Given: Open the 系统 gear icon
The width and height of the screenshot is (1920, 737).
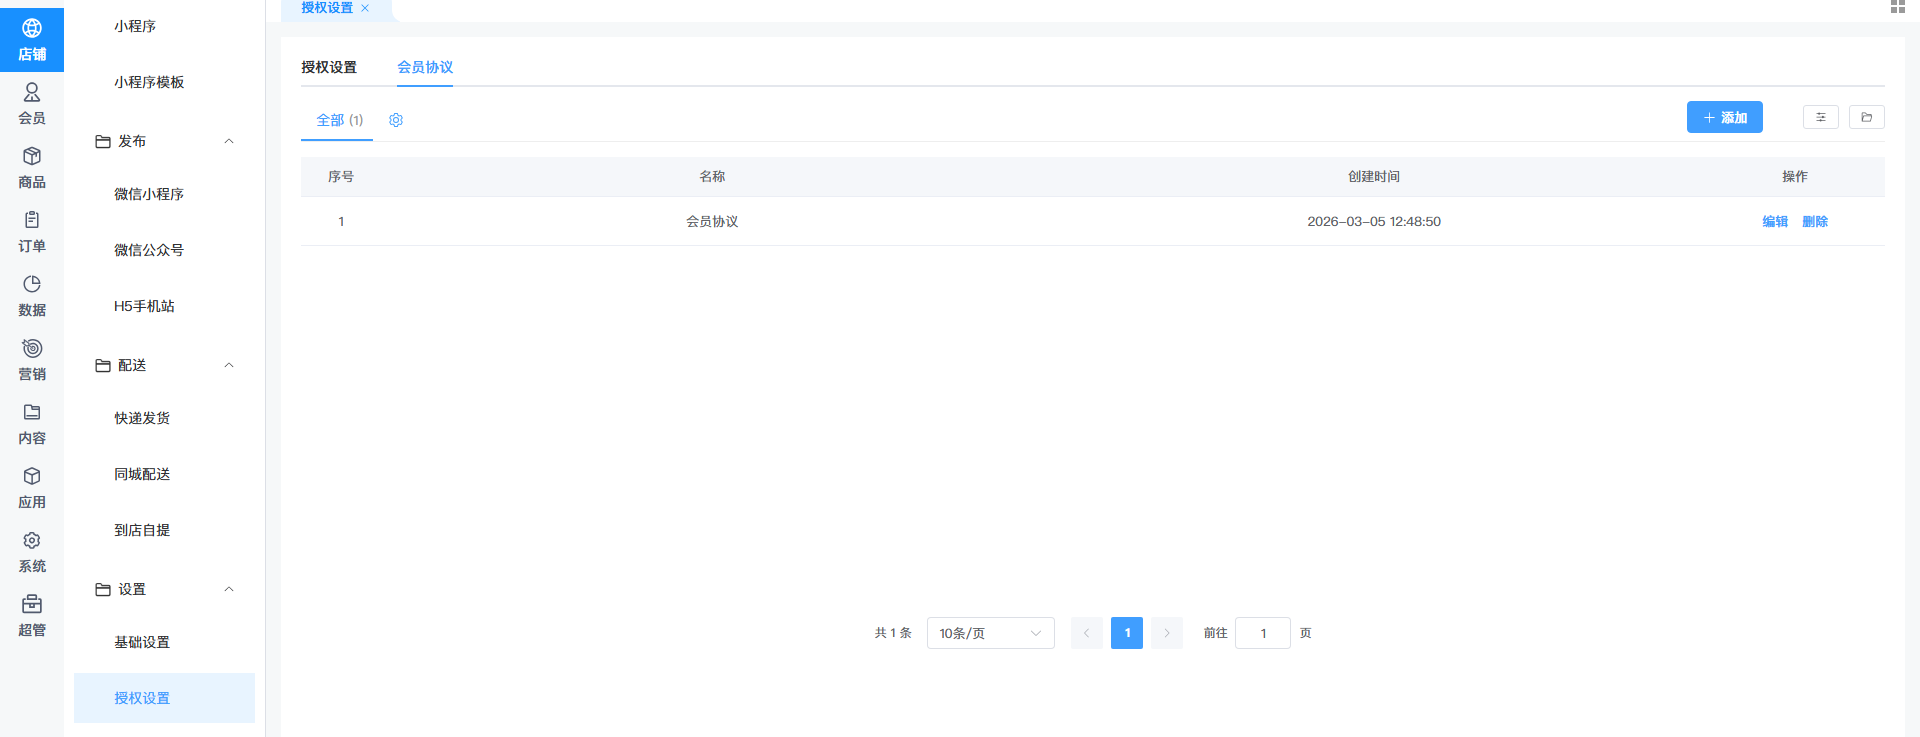Looking at the screenshot, I should [x=32, y=540].
